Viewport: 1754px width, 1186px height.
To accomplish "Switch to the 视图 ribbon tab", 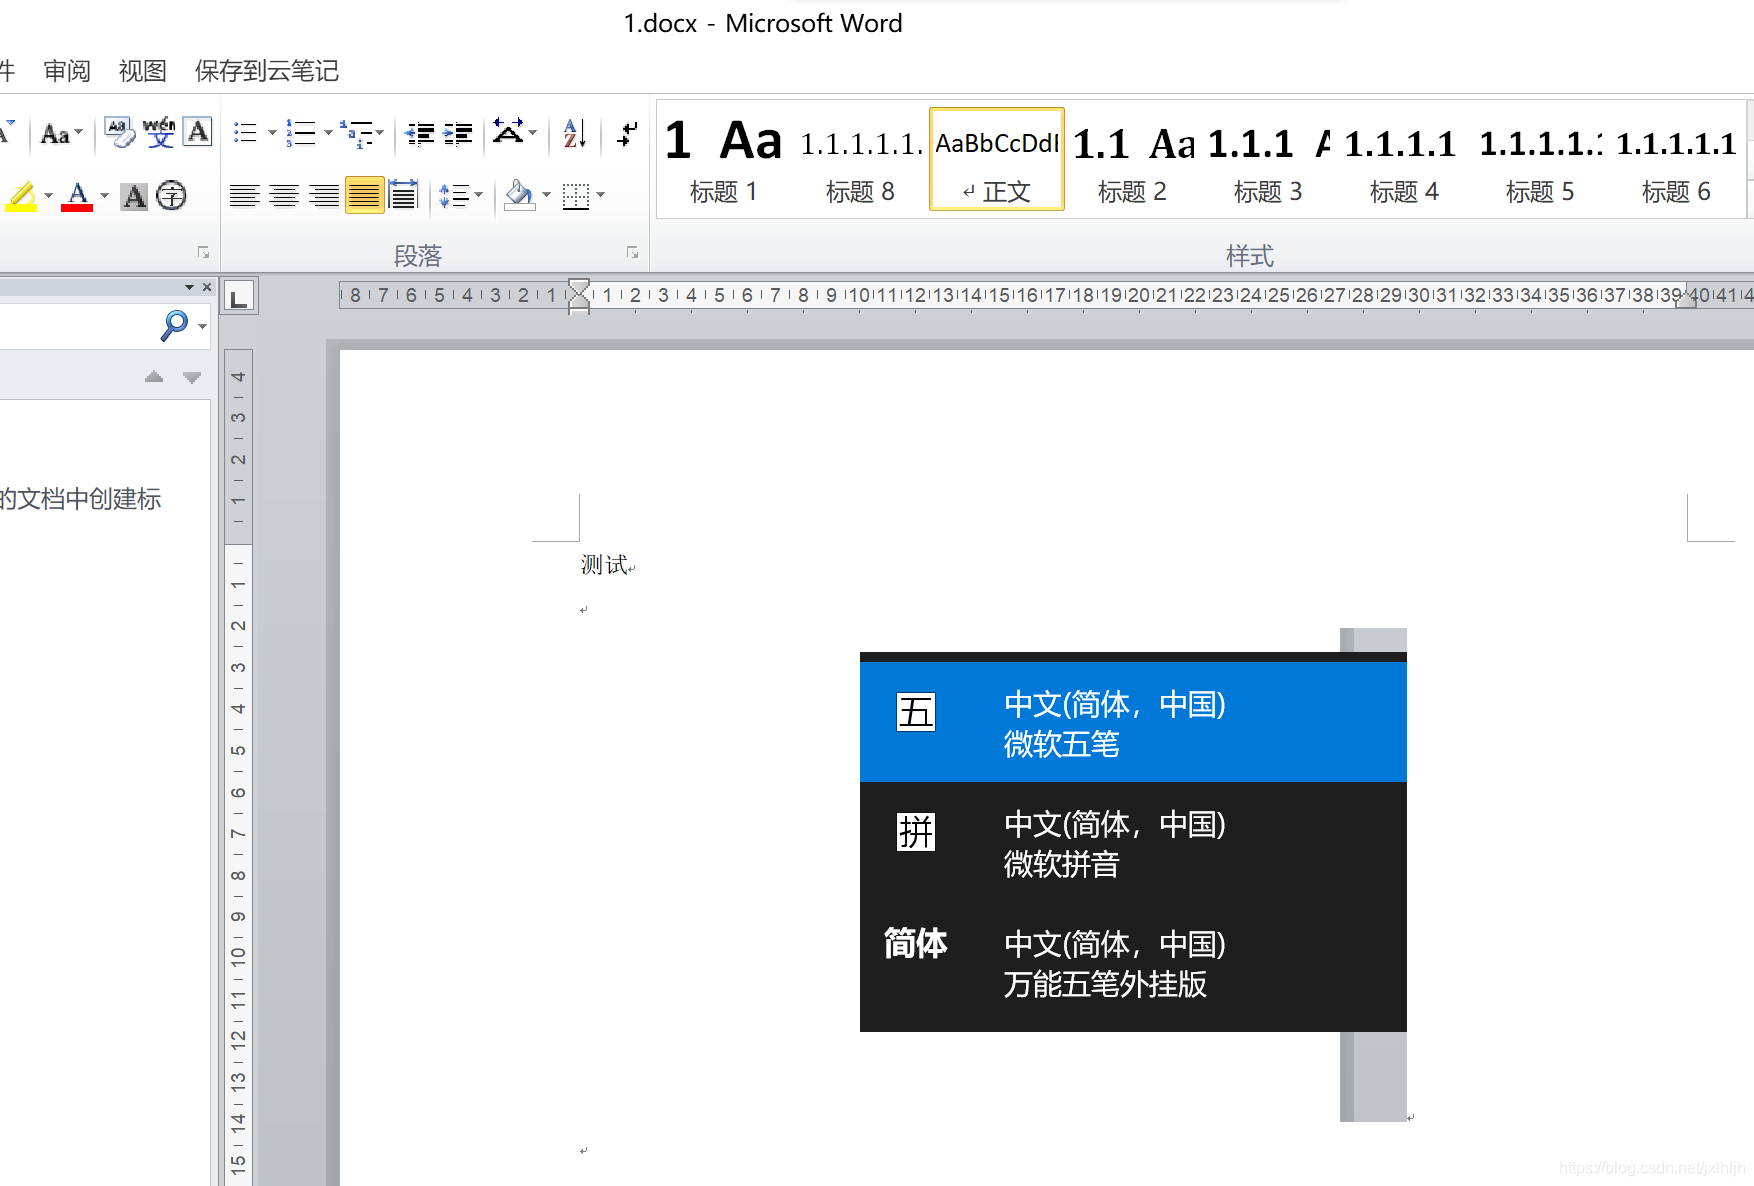I will click(141, 70).
